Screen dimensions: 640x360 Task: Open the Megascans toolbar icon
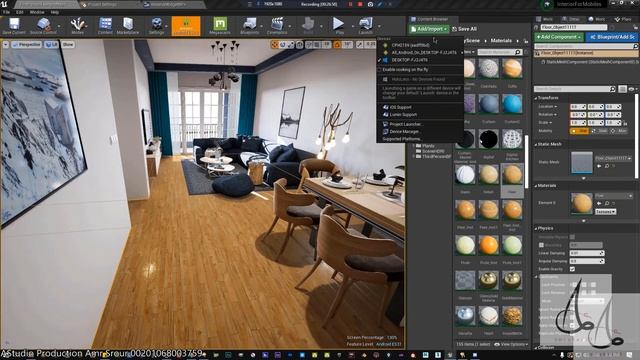coord(220,26)
